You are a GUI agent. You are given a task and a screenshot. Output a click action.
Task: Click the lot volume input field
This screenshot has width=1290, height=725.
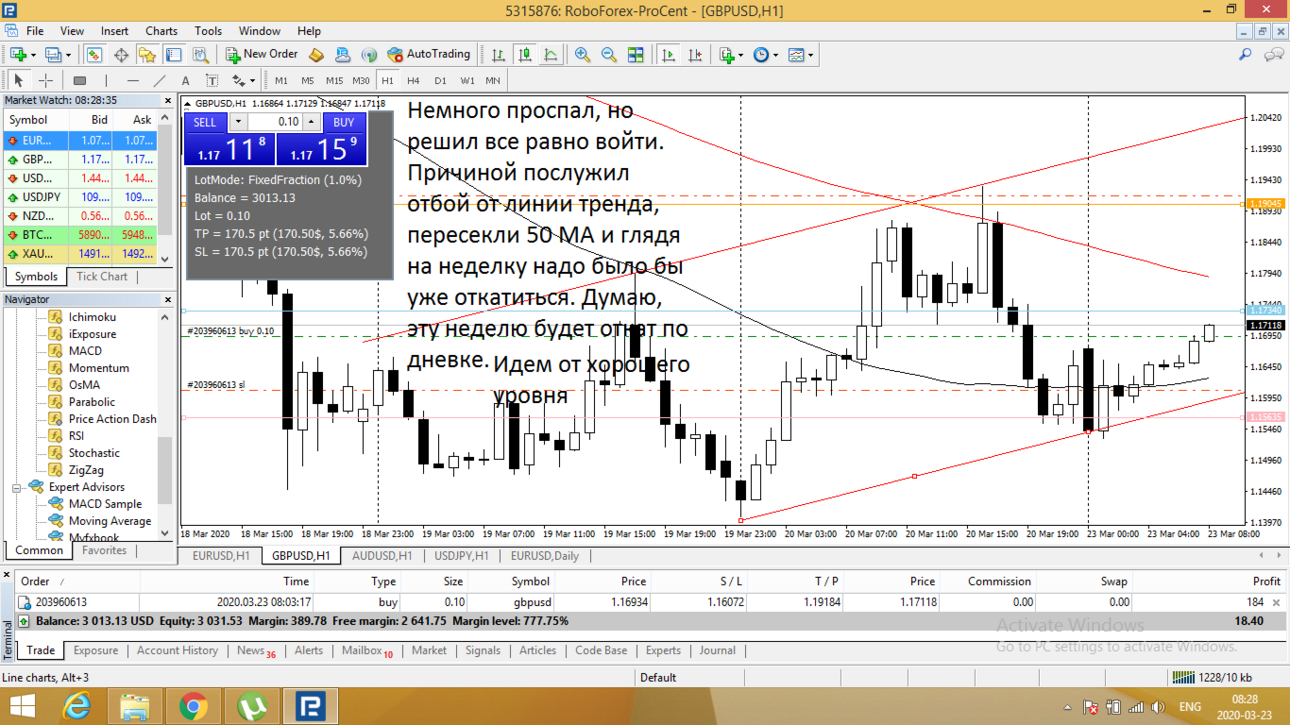(275, 122)
